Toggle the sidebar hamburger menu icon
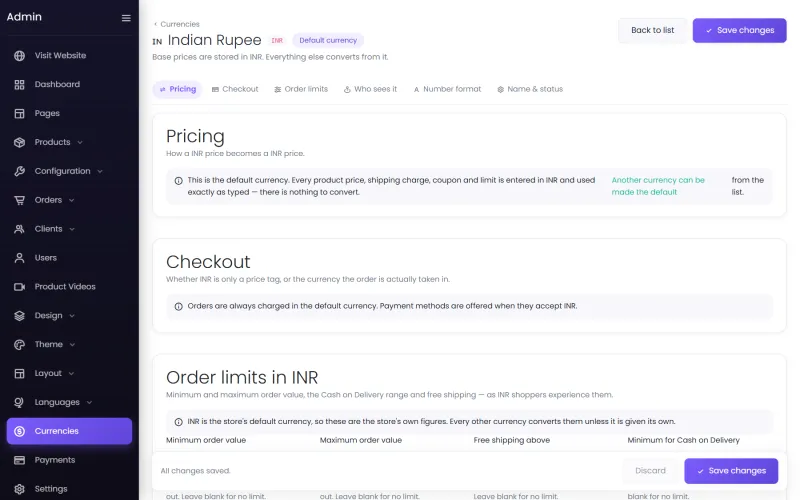This screenshot has width=800, height=500. (126, 18)
